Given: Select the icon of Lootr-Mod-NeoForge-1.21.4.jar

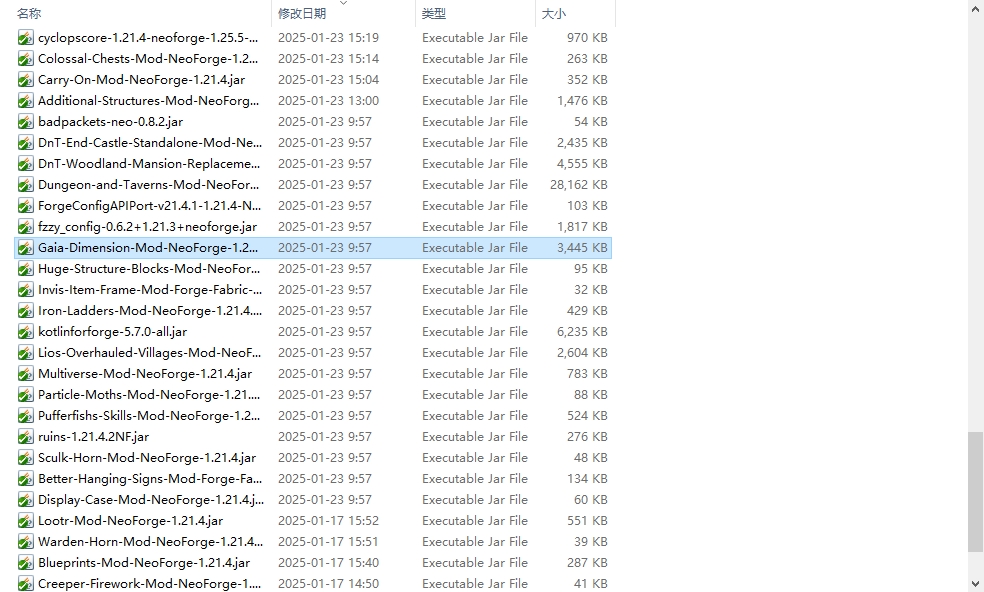Looking at the screenshot, I should pos(25,521).
